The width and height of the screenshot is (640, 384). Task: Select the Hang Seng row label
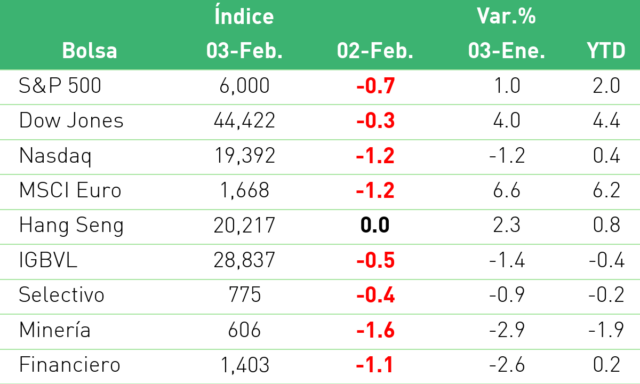tap(71, 226)
